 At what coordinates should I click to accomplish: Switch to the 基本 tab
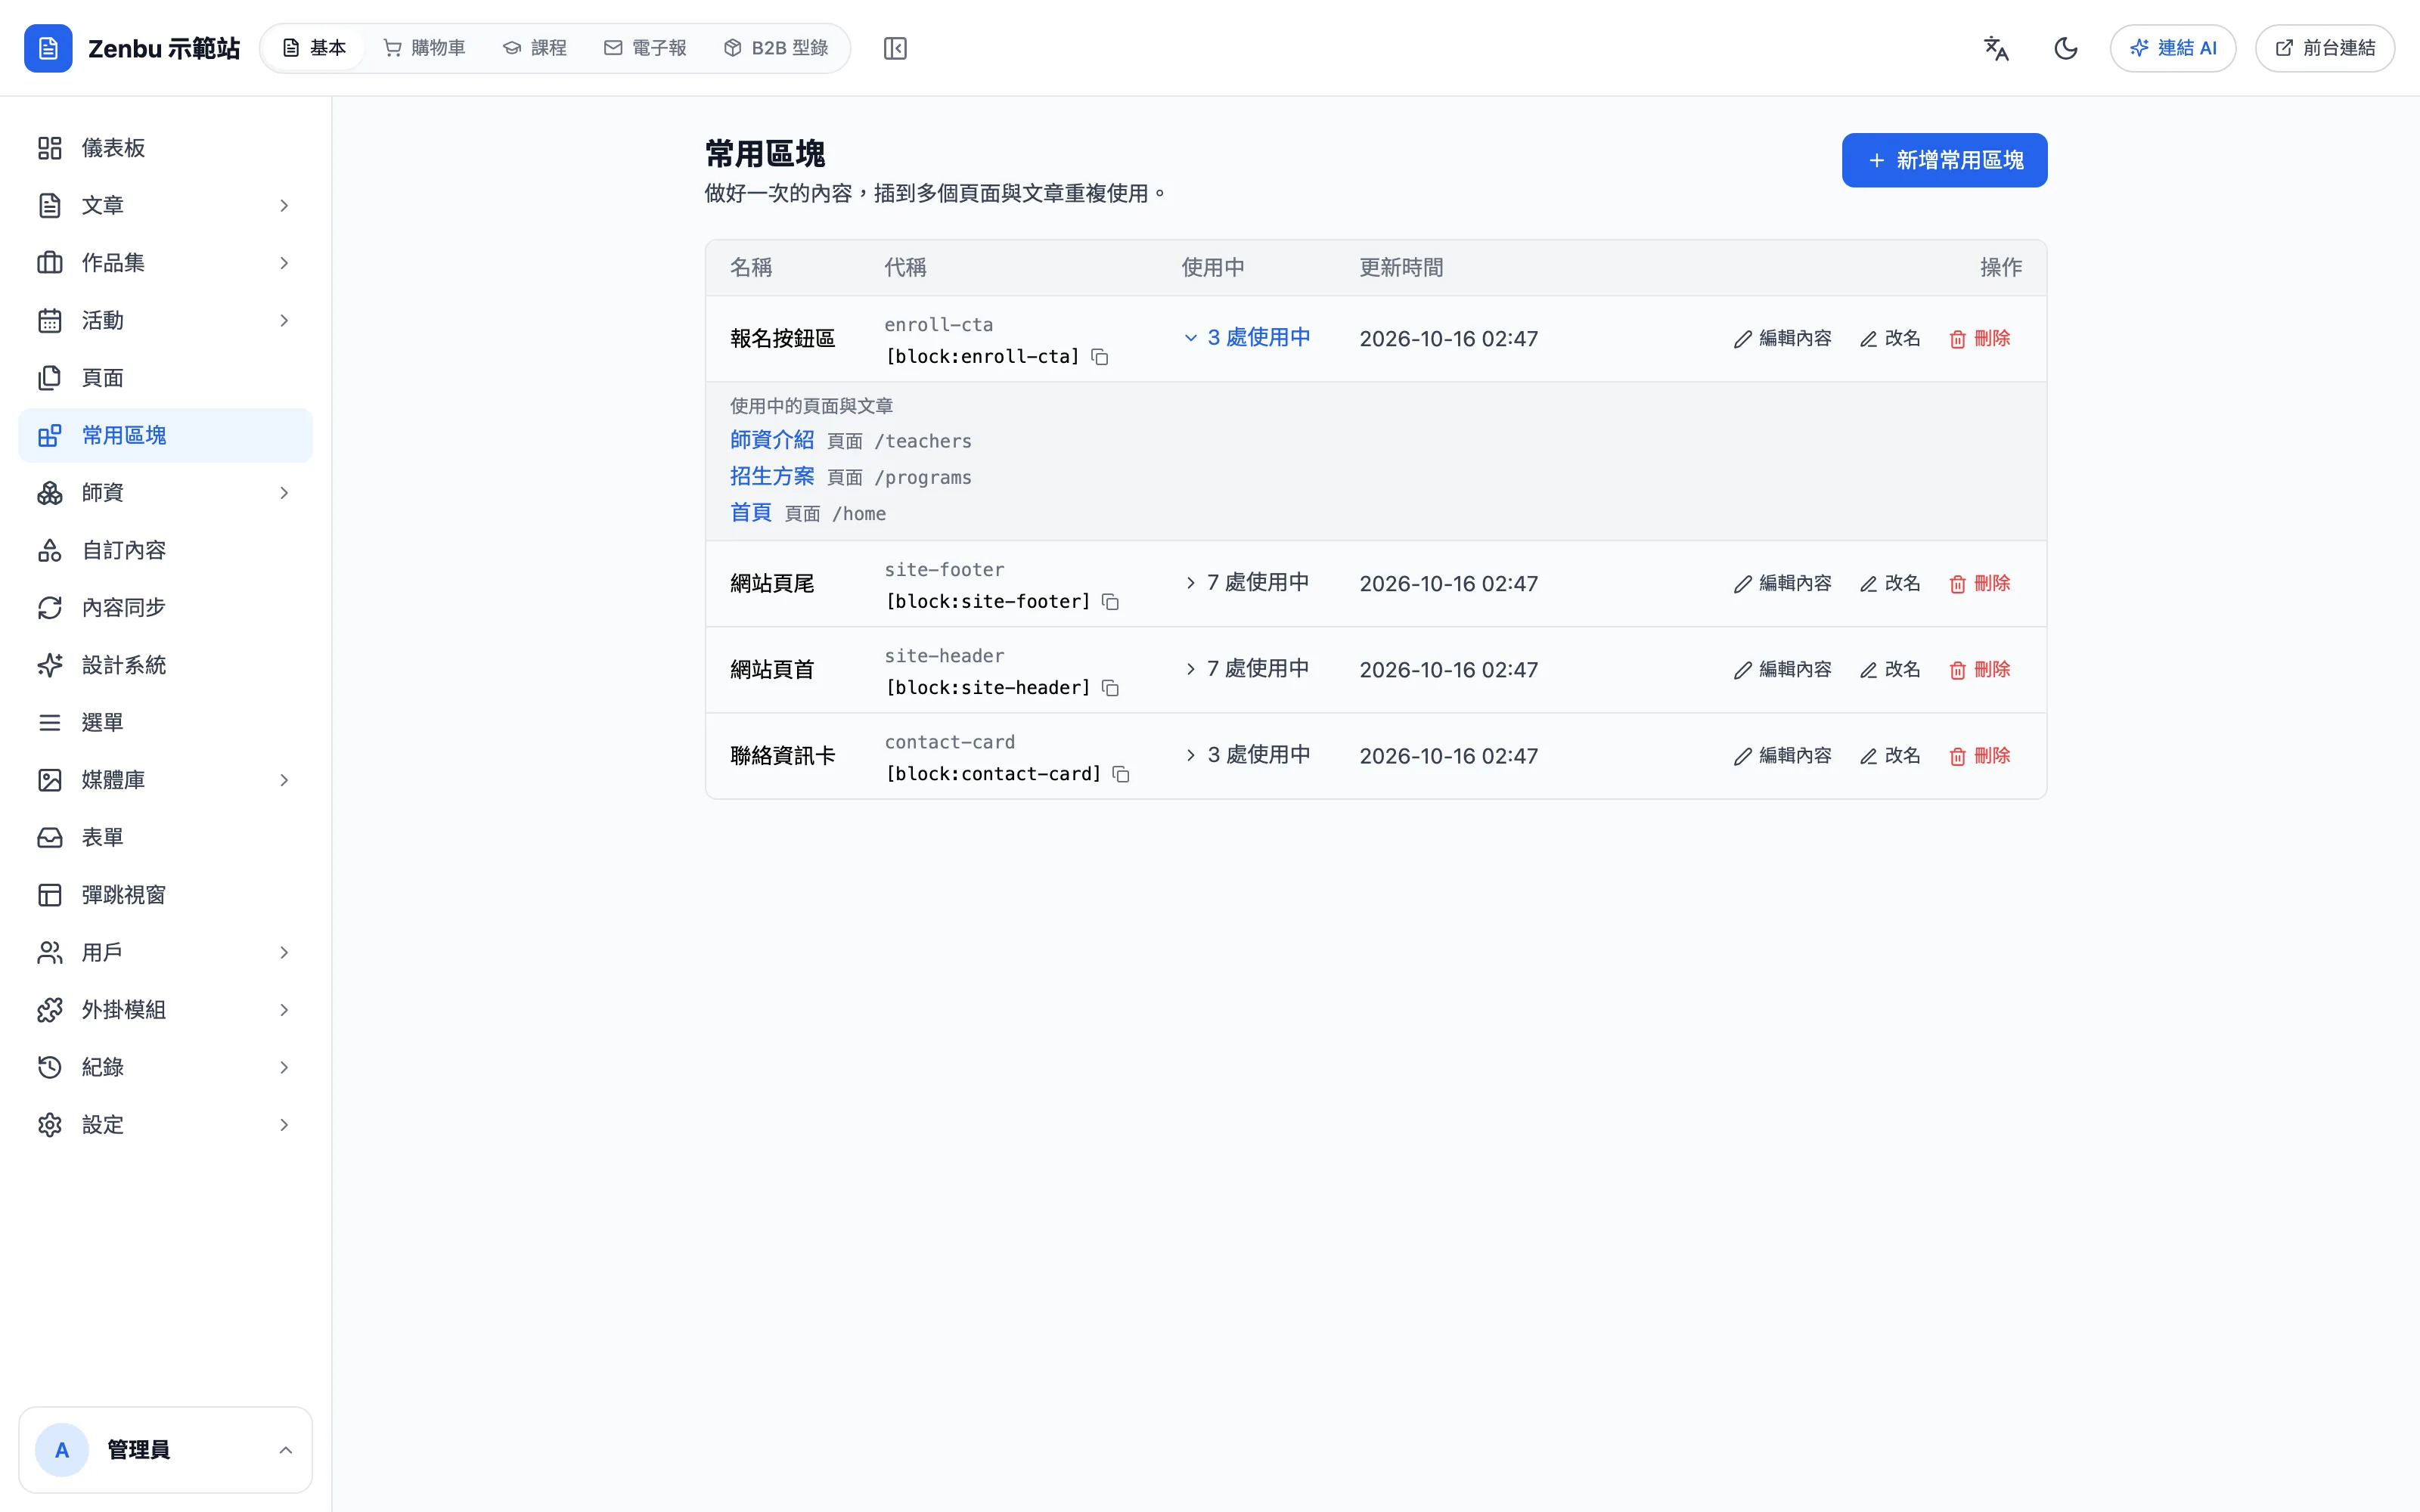[314, 48]
